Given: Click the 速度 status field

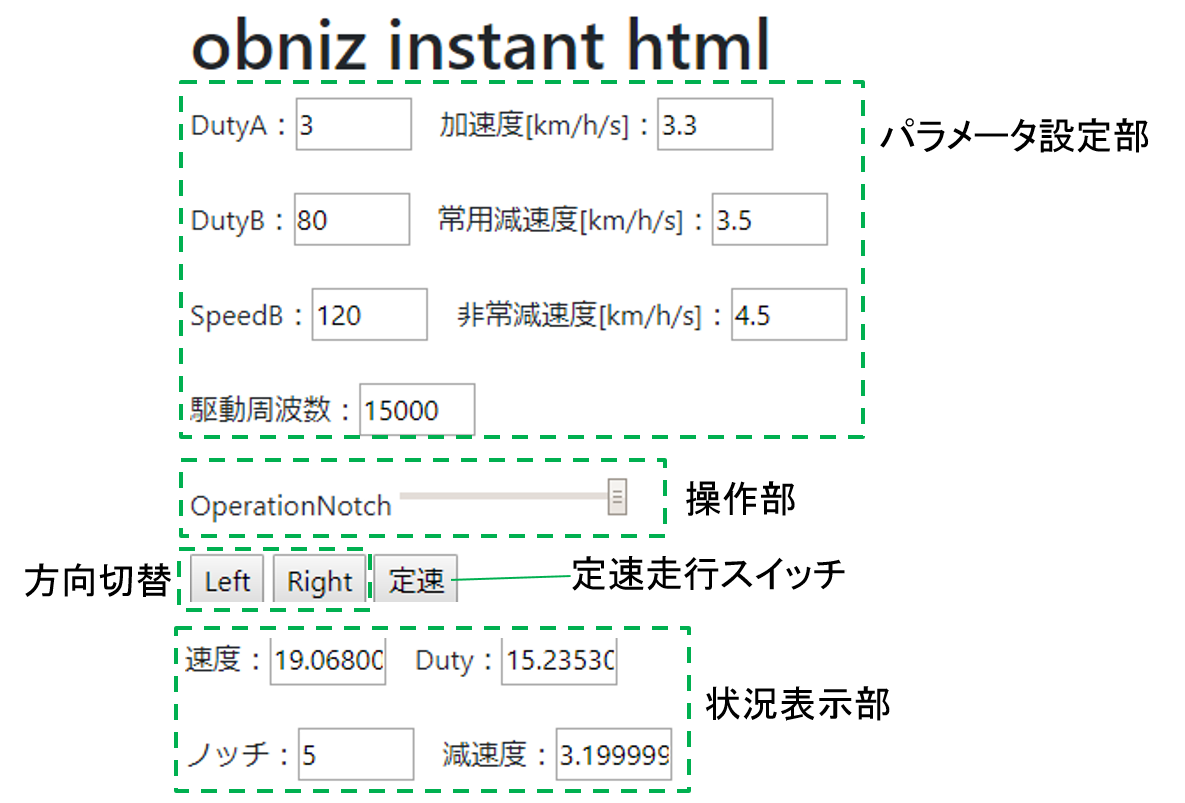Looking at the screenshot, I should click(x=328, y=660).
